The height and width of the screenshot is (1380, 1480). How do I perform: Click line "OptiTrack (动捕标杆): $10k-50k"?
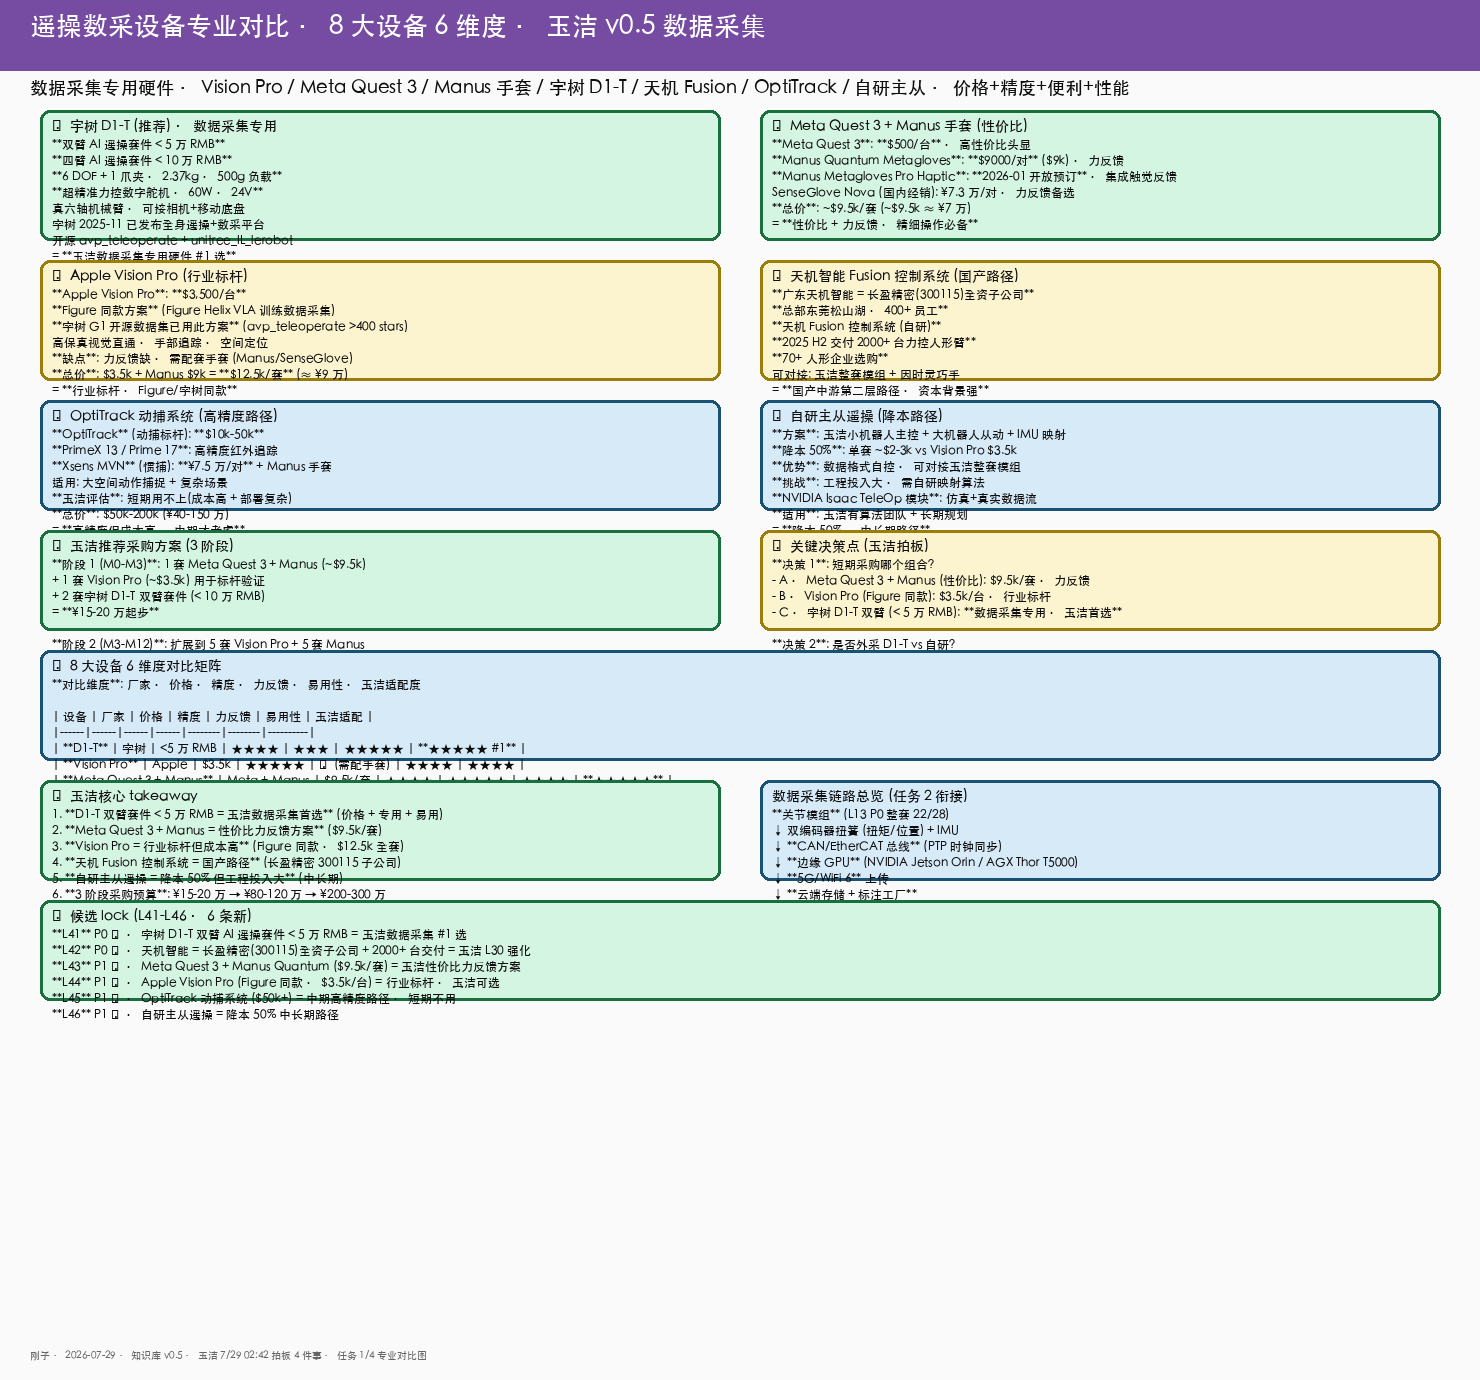tap(158, 434)
